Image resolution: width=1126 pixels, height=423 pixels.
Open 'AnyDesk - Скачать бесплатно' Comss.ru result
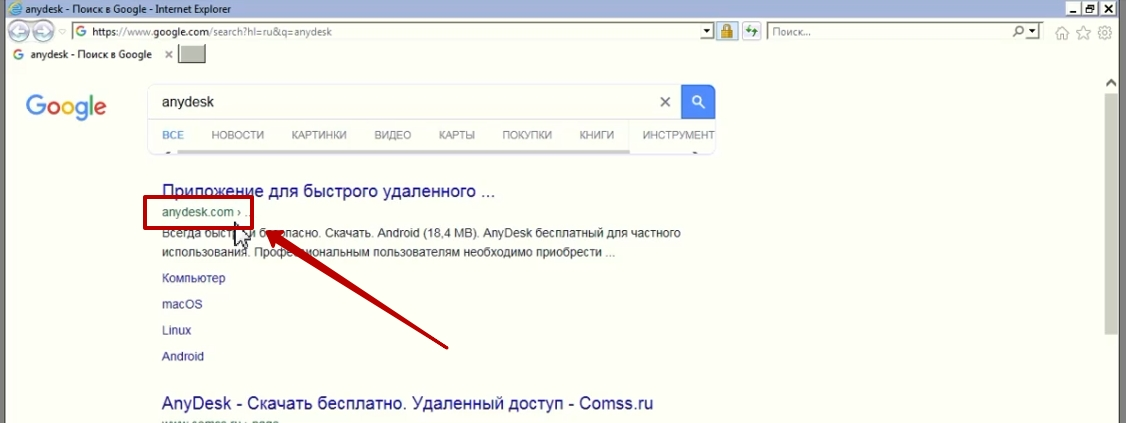pos(407,403)
